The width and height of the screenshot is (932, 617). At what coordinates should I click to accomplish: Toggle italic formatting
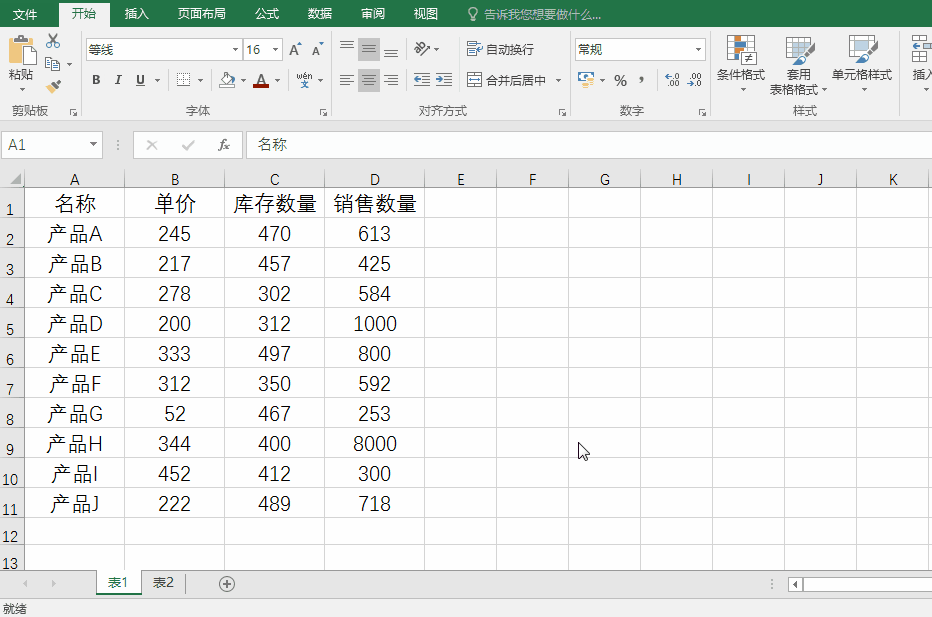(x=118, y=80)
